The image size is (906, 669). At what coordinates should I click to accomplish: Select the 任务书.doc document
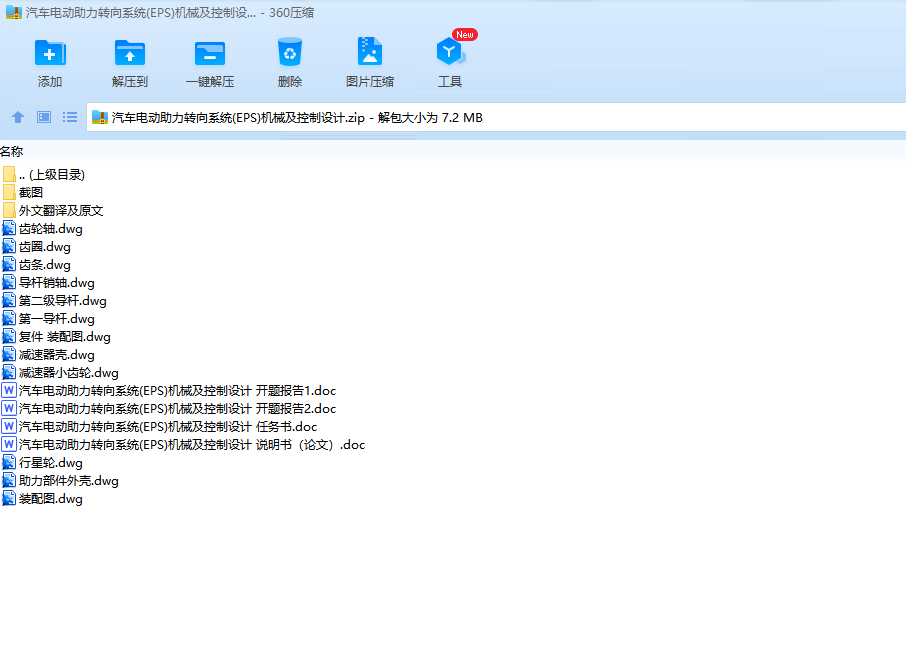coord(159,426)
